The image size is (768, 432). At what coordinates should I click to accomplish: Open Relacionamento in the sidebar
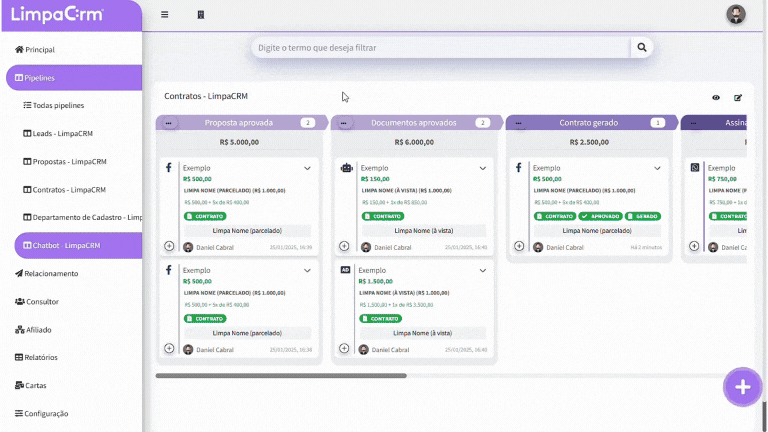(x=47, y=273)
